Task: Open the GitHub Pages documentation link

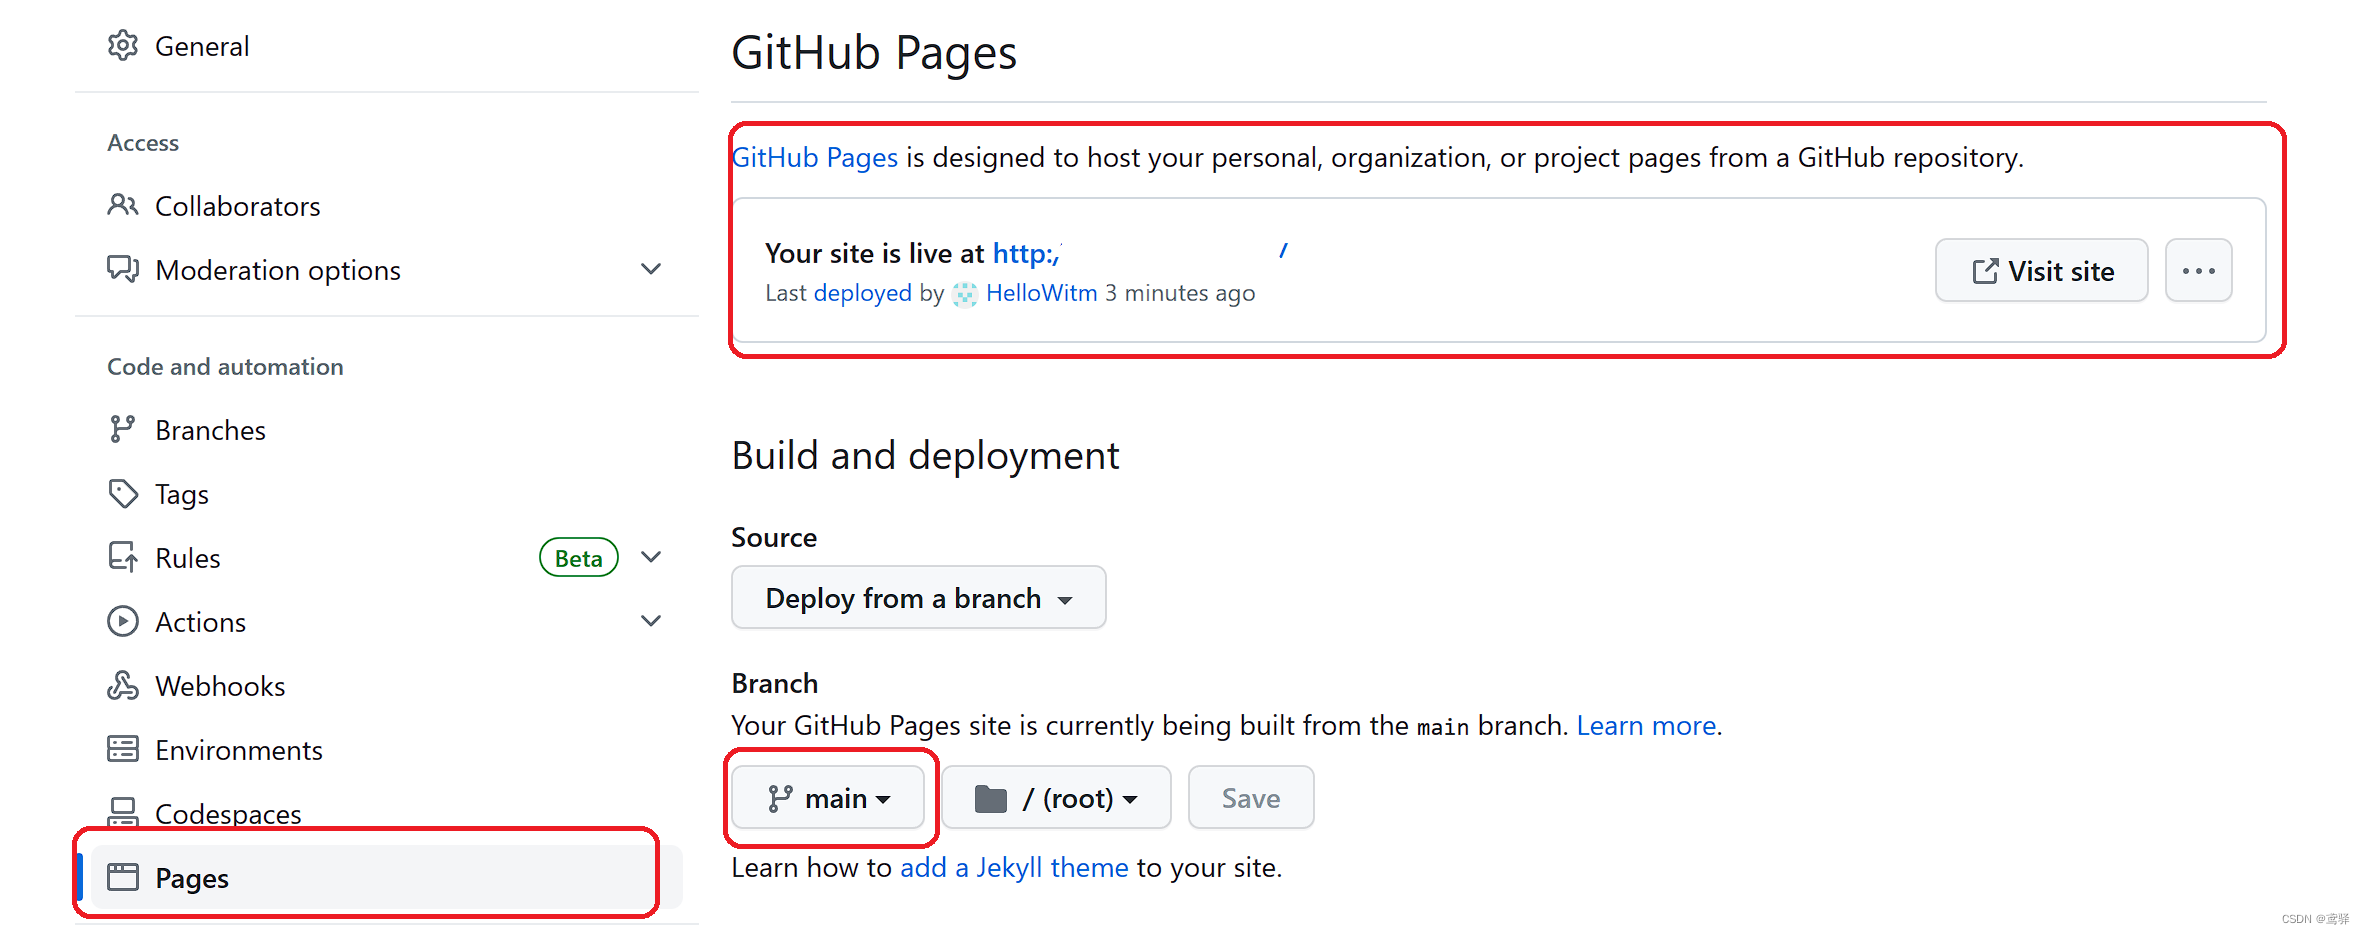Action: (815, 157)
